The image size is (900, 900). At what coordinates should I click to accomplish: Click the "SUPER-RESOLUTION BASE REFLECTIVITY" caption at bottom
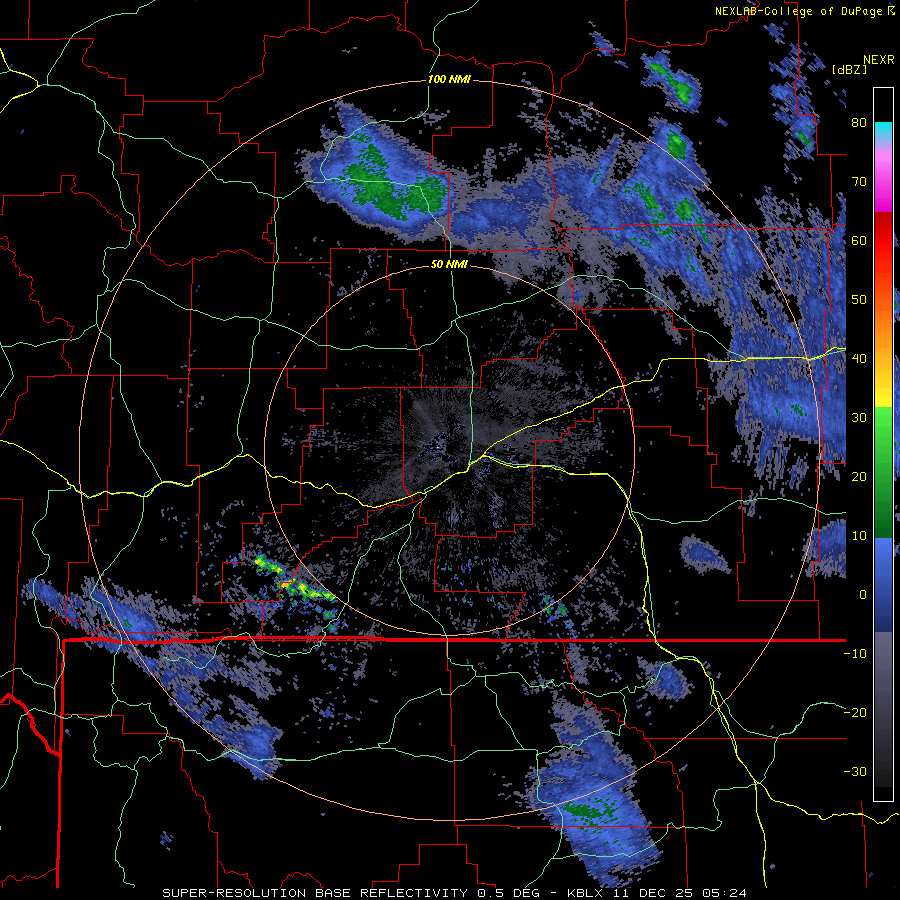315,893
